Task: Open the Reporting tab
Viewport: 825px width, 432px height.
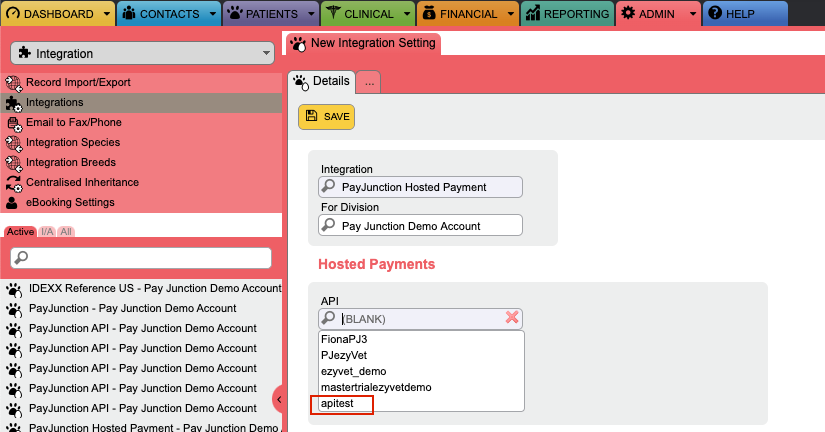Action: coord(568,14)
